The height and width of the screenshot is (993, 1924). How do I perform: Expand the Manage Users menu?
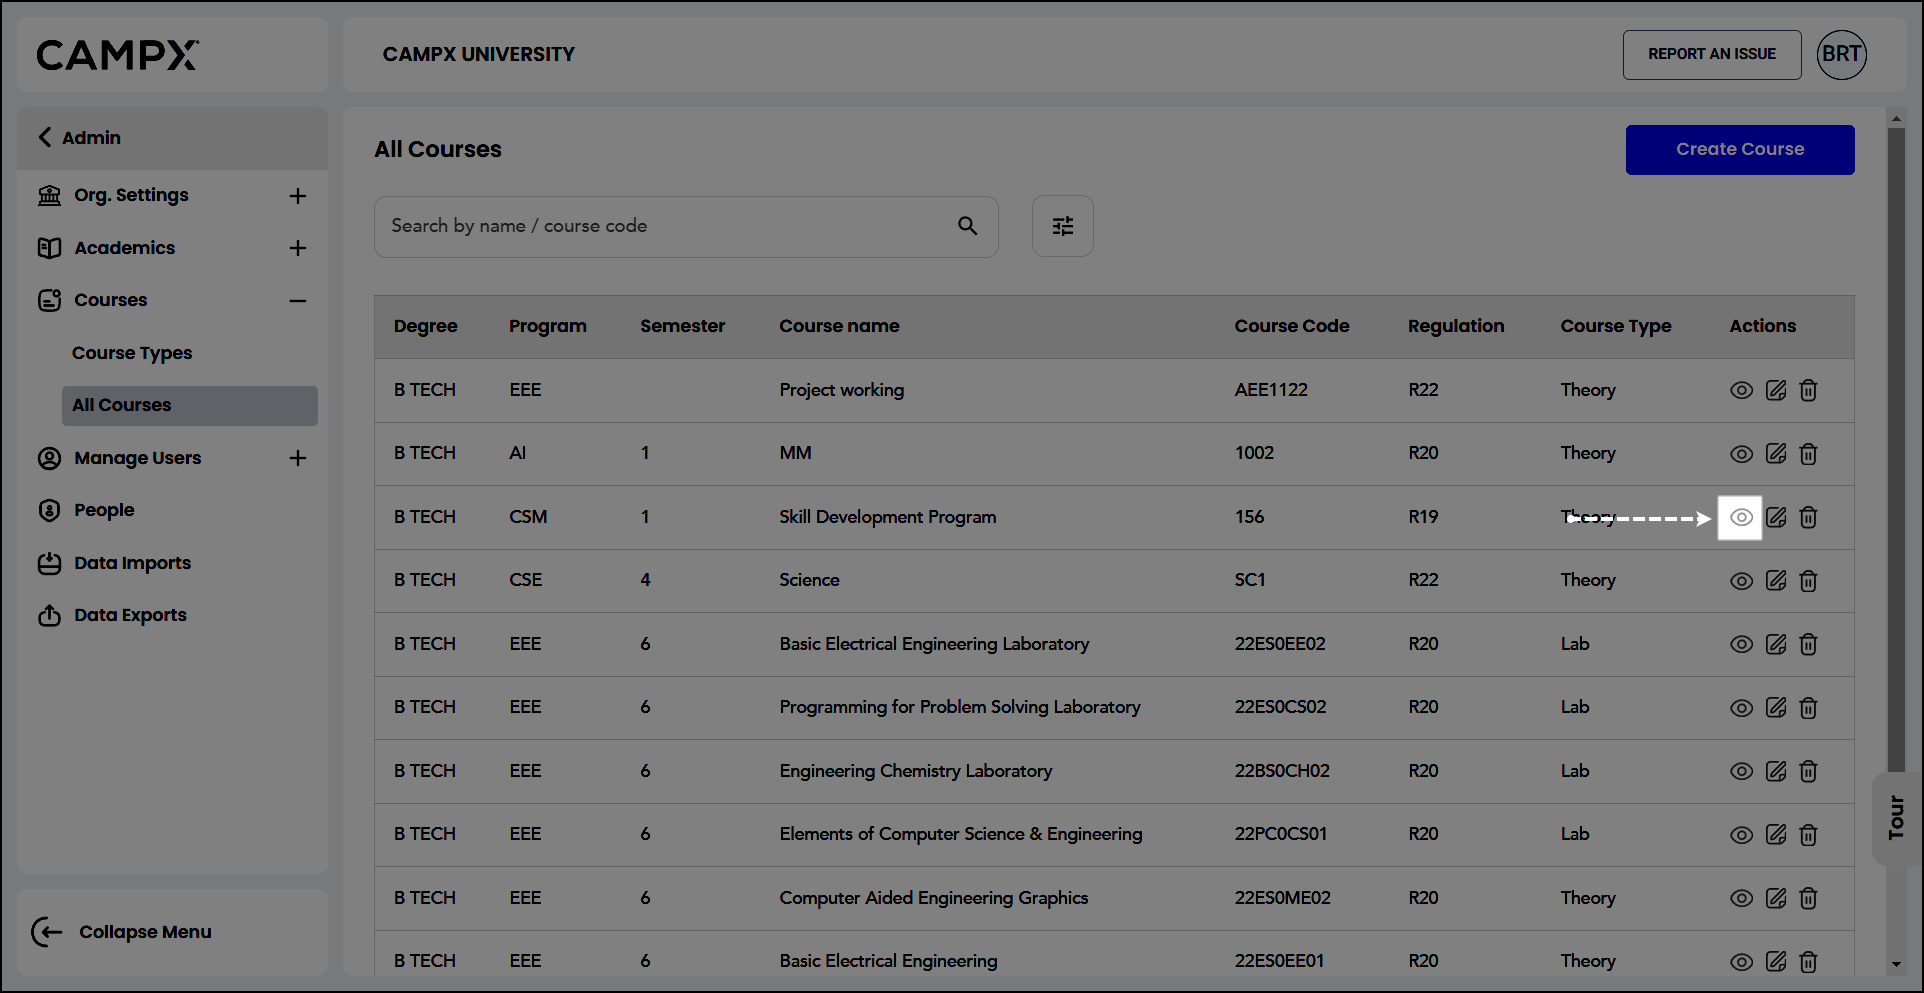[x=297, y=458]
